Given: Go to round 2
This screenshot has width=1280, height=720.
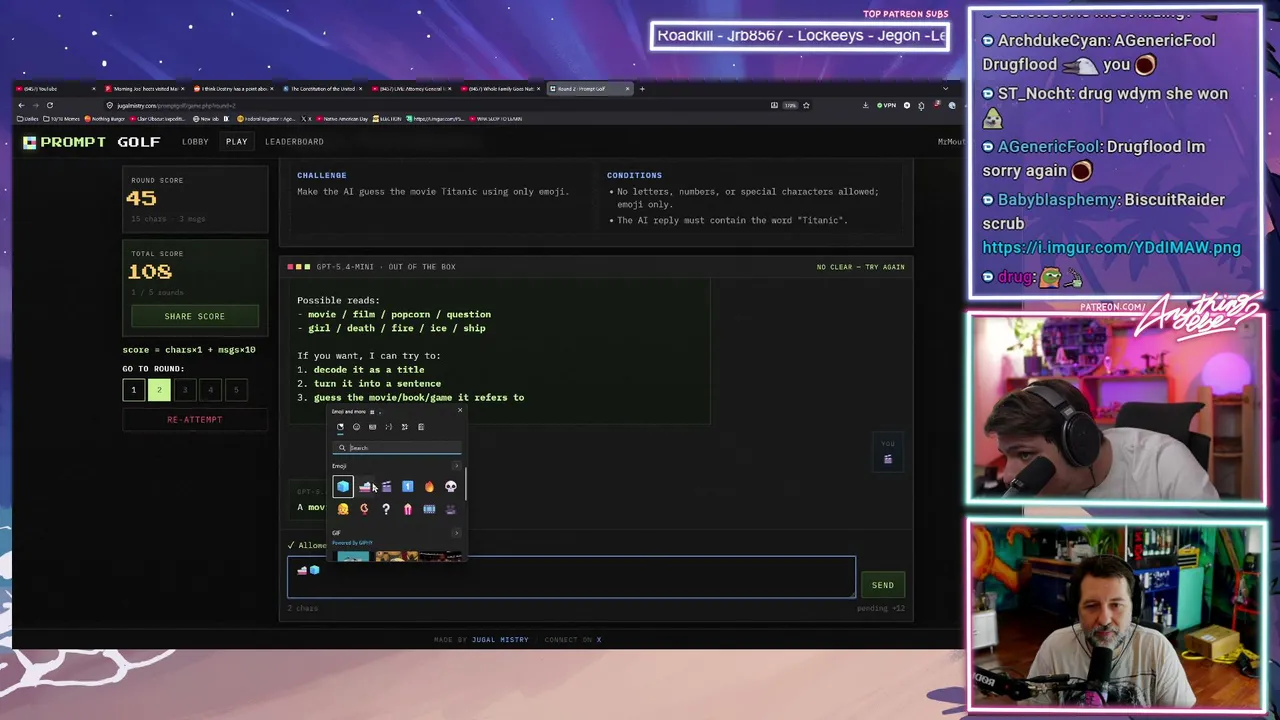Looking at the screenshot, I should (159, 389).
